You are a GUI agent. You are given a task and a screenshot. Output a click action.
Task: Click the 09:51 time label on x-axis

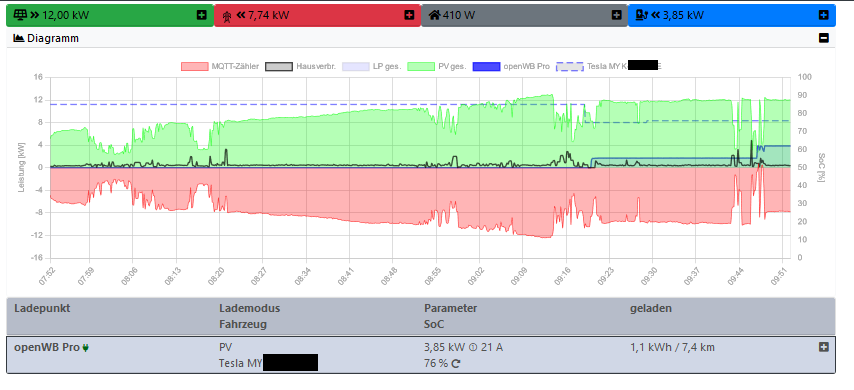[x=779, y=276]
